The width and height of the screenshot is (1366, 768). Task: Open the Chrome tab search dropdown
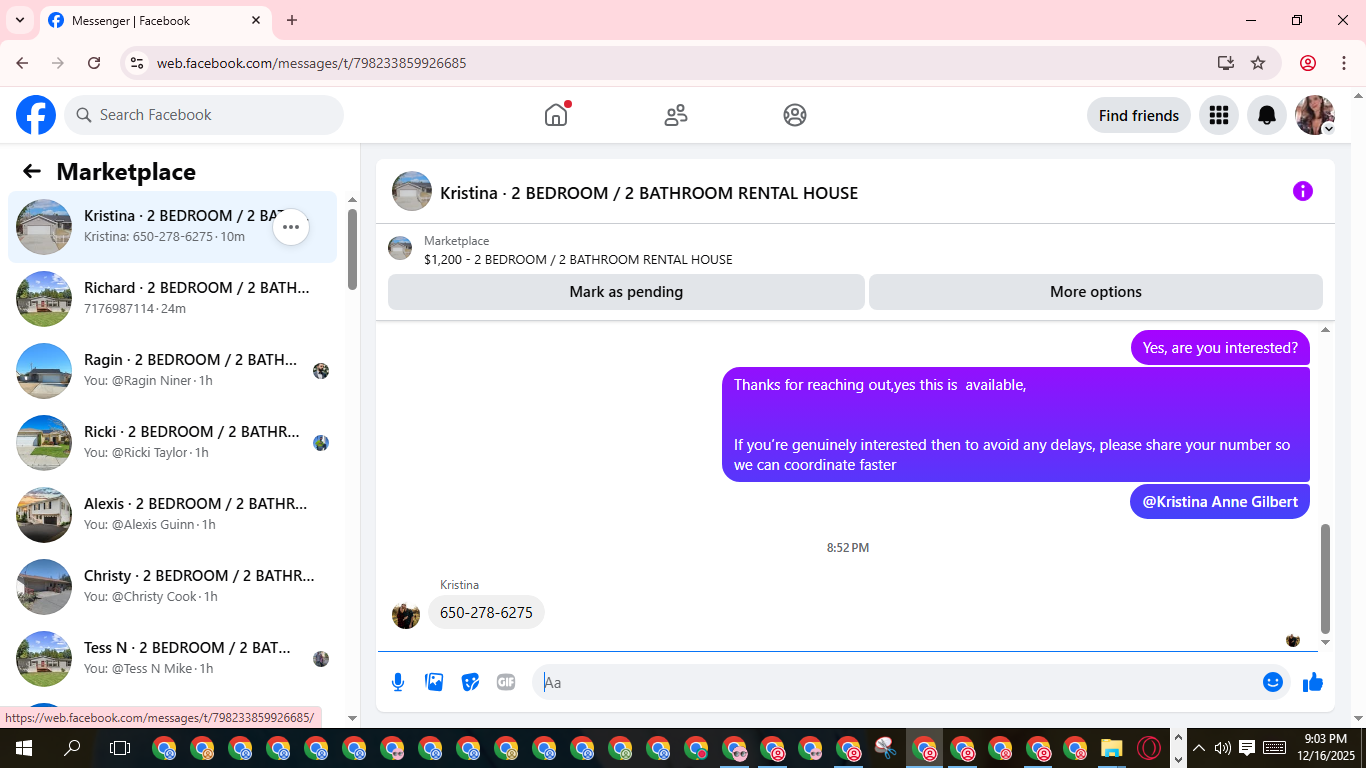pyautogui.click(x=20, y=20)
